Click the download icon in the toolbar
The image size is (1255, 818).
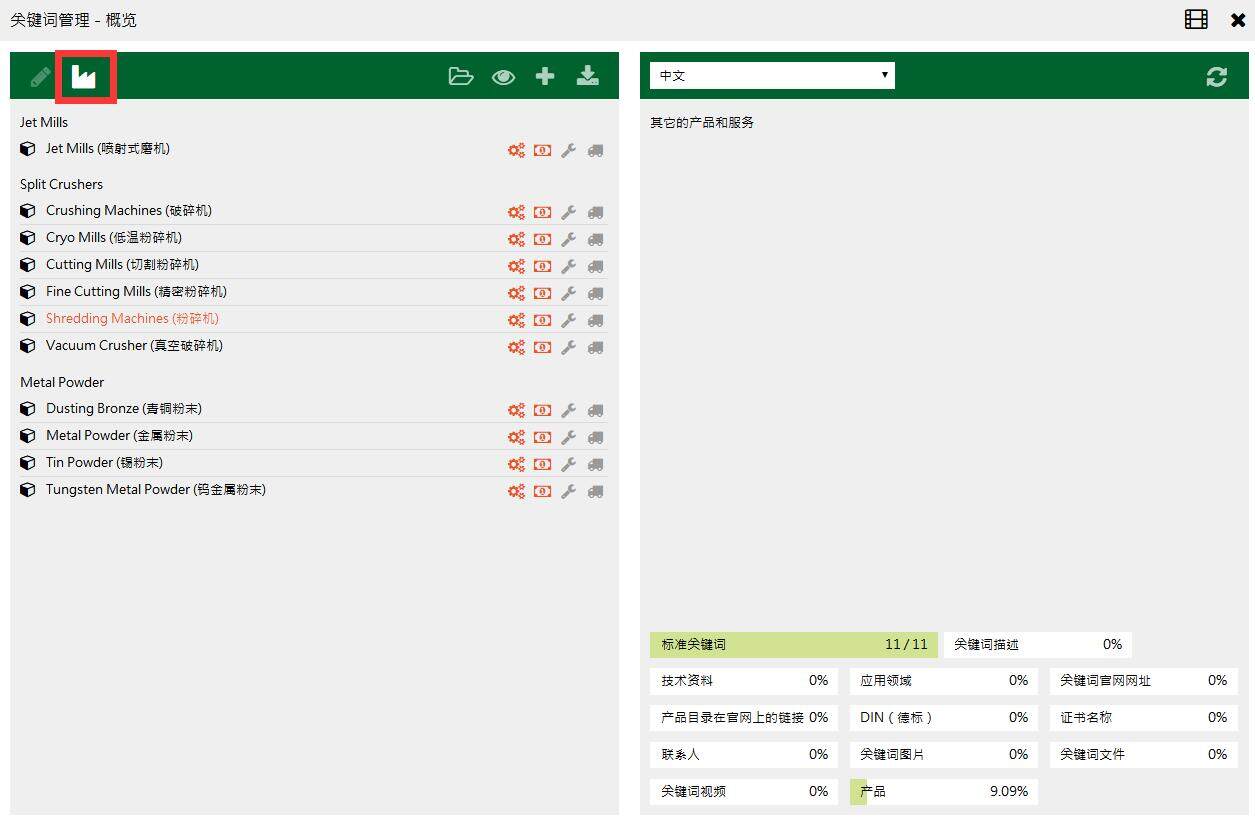coord(588,76)
